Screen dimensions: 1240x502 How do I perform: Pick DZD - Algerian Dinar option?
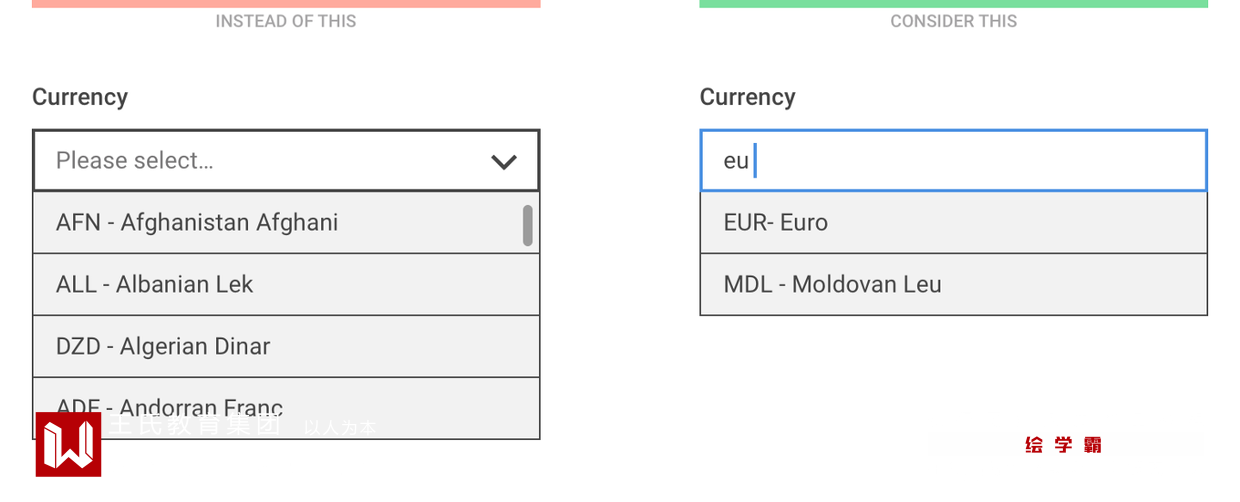pos(163,346)
